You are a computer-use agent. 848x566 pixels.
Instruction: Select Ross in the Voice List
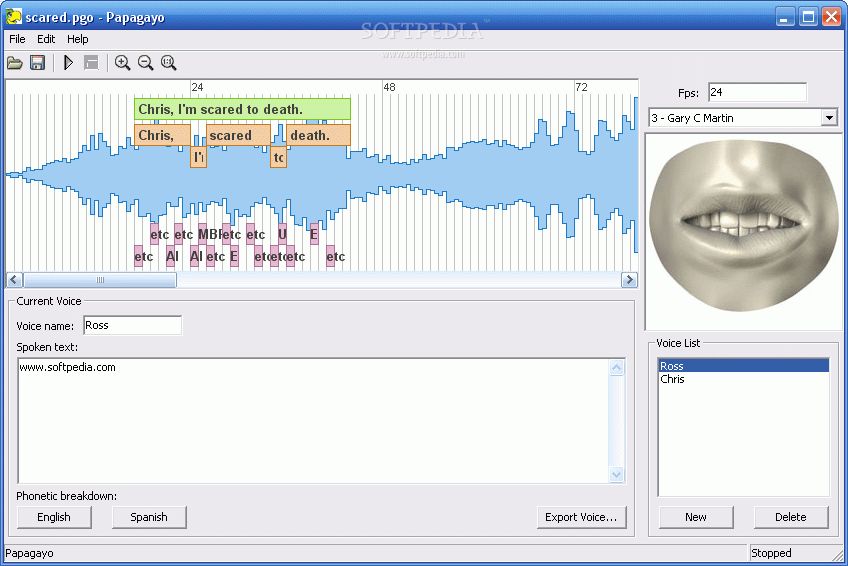743,366
